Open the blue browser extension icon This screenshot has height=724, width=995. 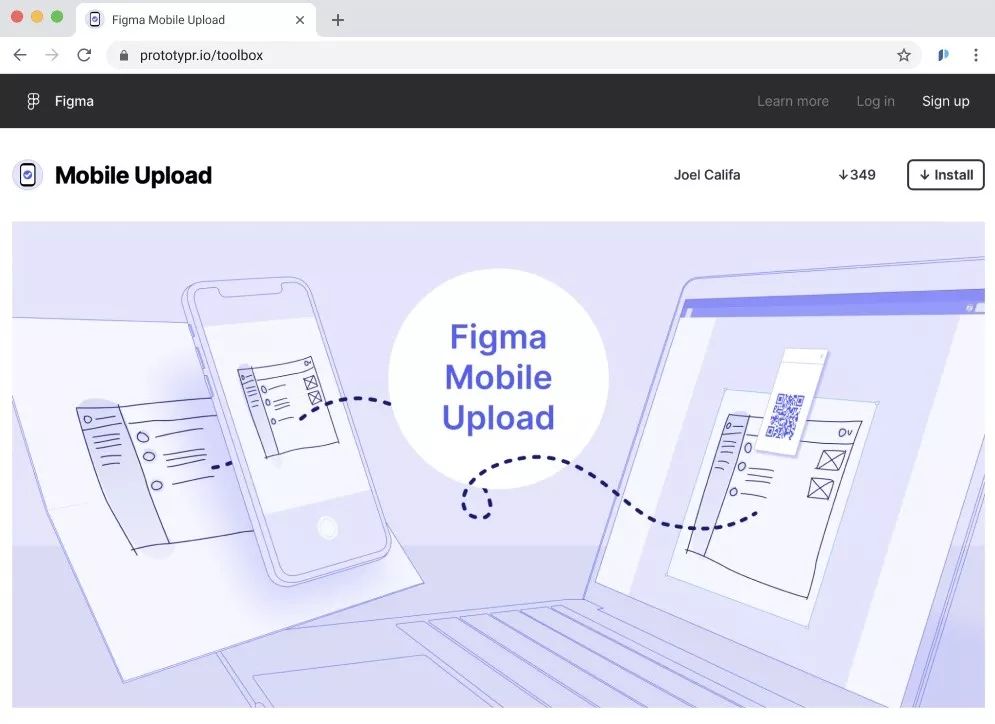[x=943, y=55]
